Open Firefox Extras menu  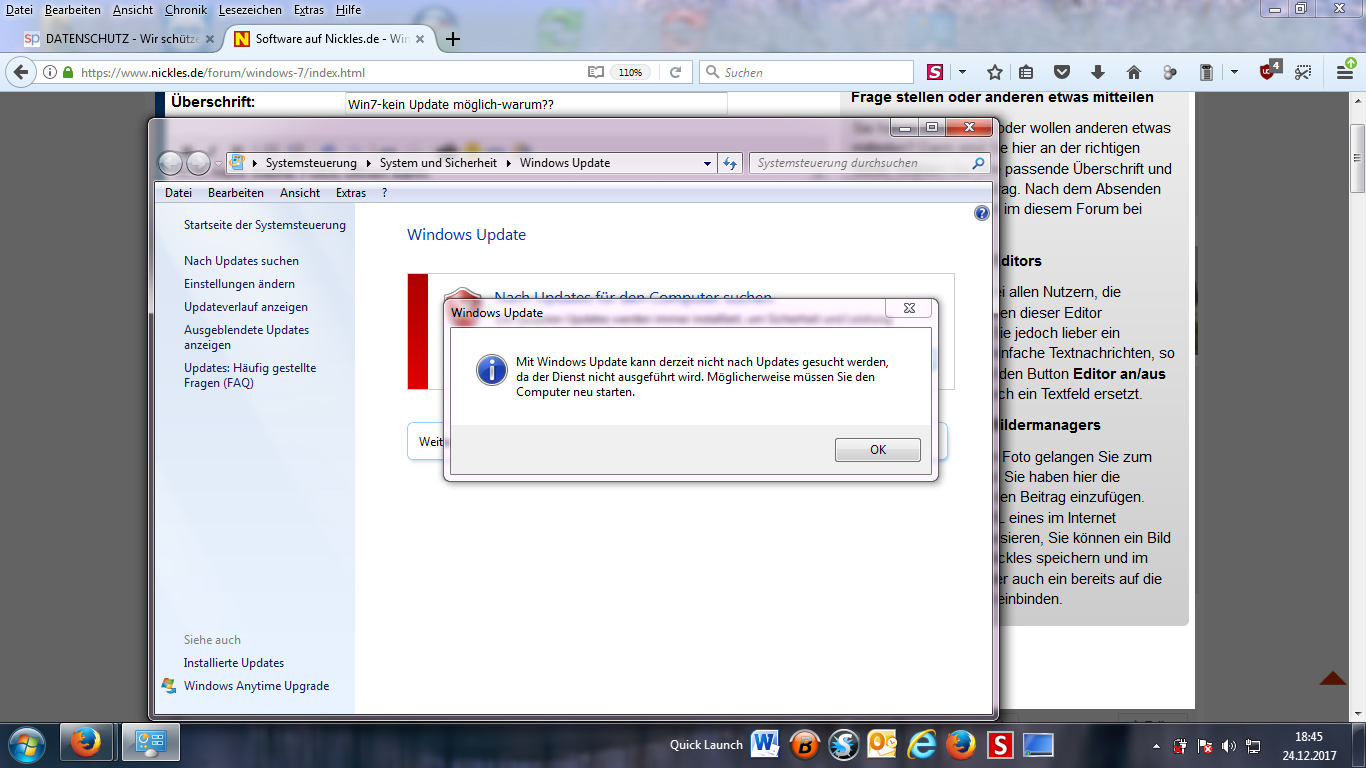click(x=309, y=9)
